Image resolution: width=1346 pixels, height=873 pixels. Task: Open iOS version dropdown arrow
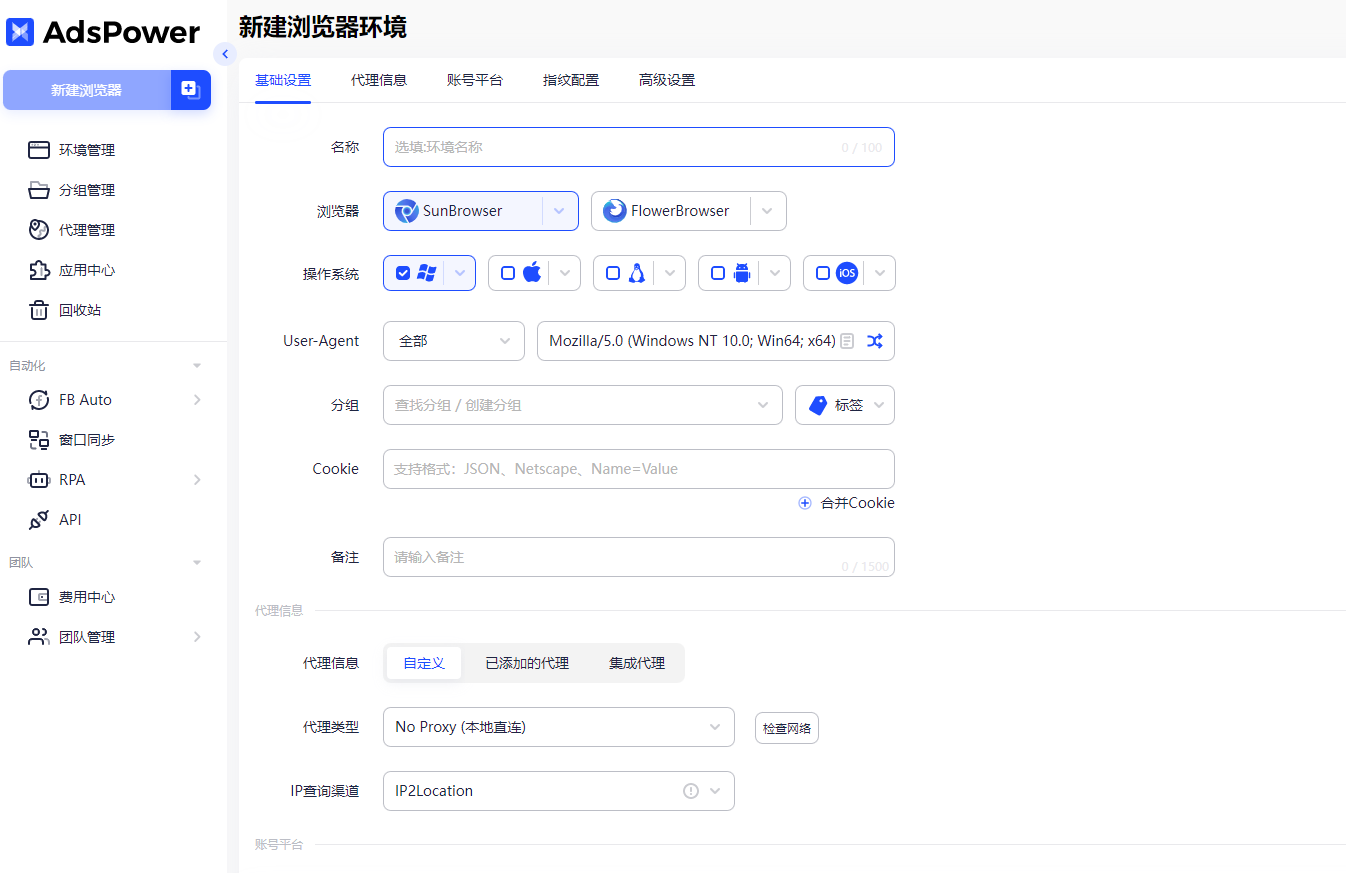click(x=880, y=273)
